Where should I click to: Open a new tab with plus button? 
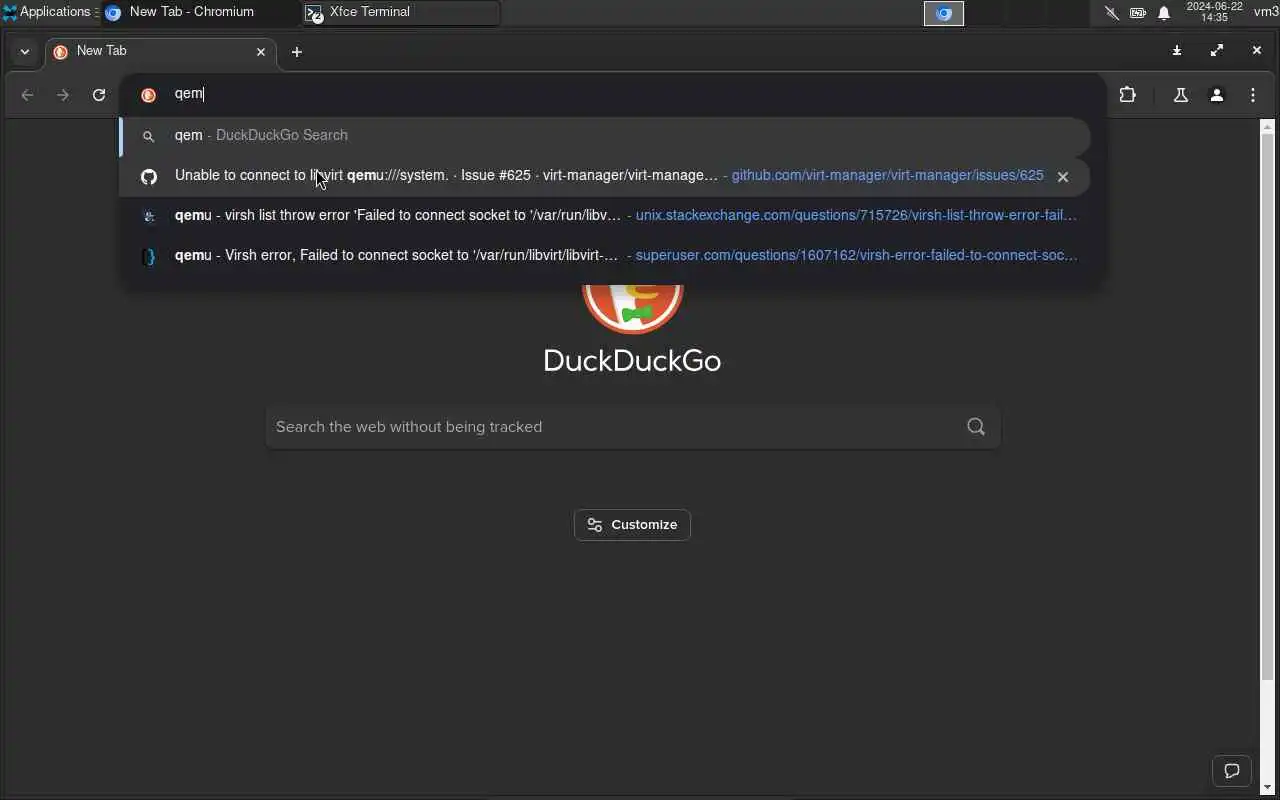point(297,52)
